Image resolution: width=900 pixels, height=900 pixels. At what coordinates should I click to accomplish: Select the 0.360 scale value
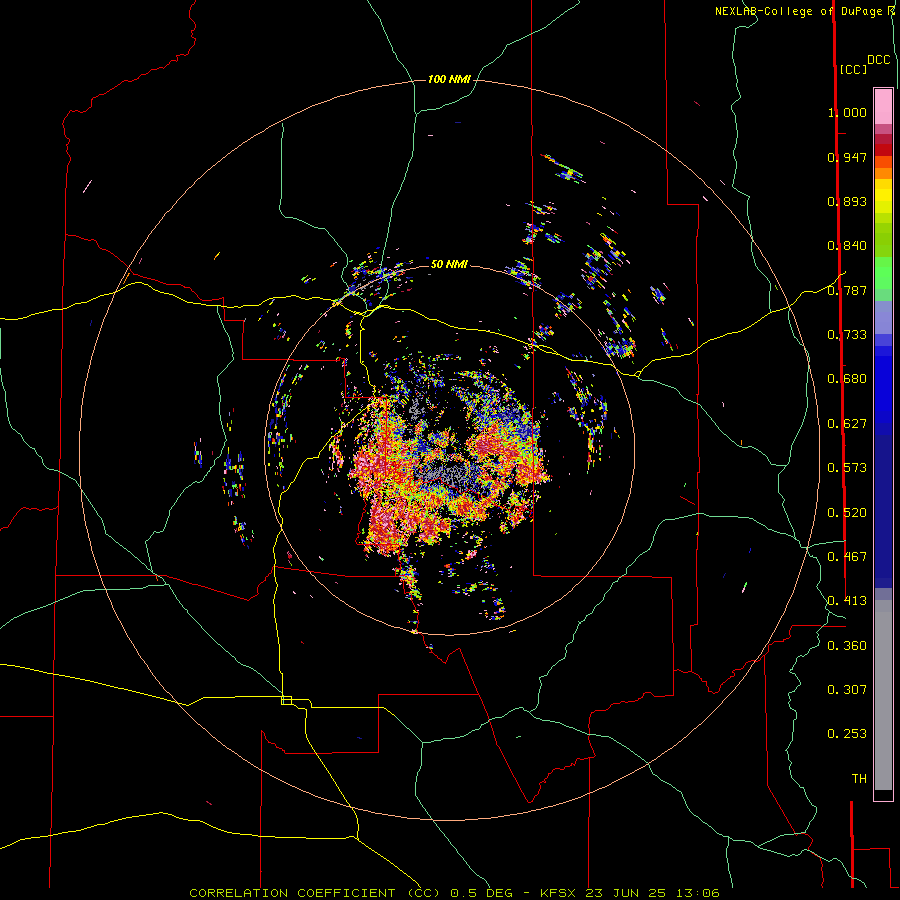[847, 646]
